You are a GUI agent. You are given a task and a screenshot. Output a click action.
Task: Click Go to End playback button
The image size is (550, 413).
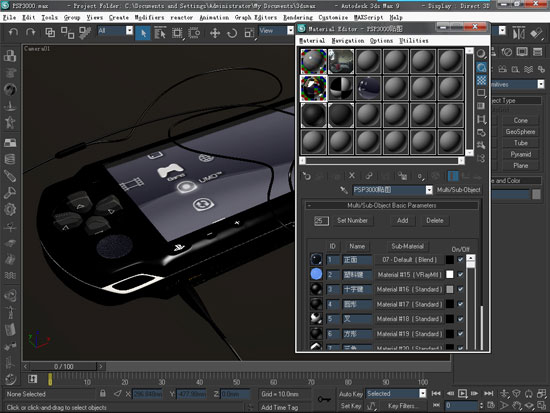488,393
